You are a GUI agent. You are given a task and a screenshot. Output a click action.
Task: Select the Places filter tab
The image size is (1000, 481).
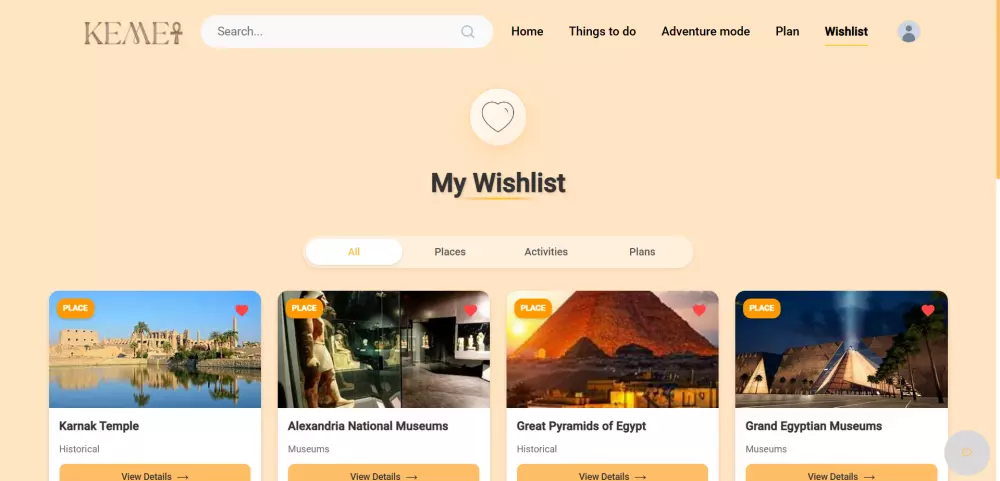click(x=450, y=252)
